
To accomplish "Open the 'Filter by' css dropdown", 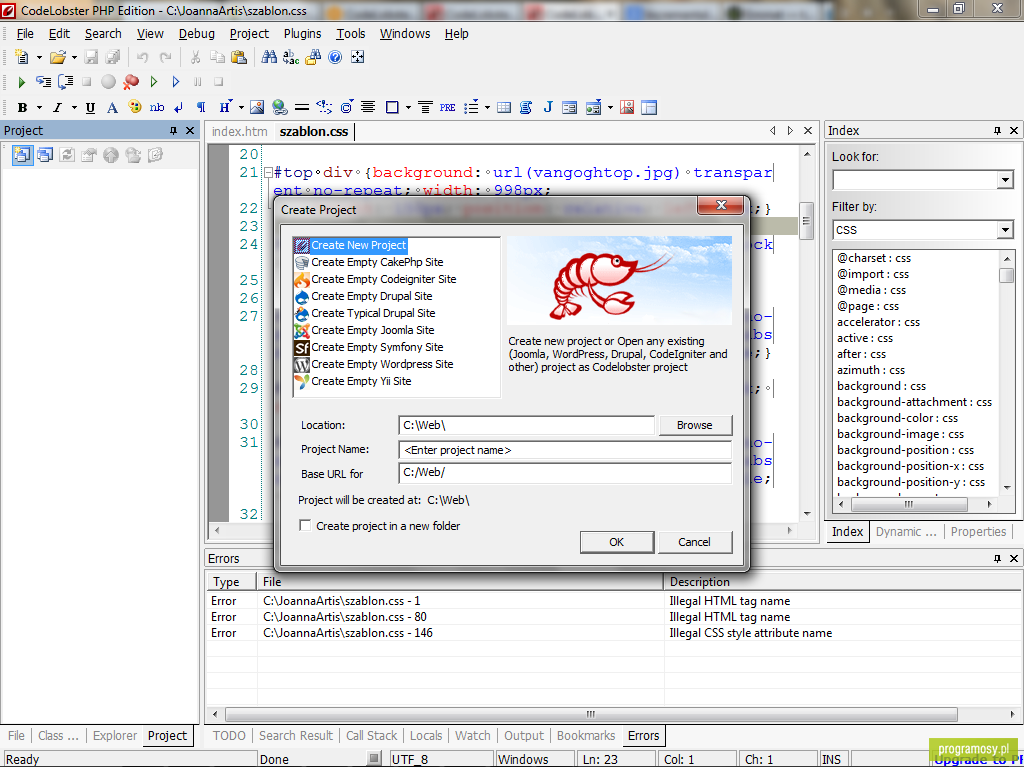I will pyautogui.click(x=1005, y=229).
